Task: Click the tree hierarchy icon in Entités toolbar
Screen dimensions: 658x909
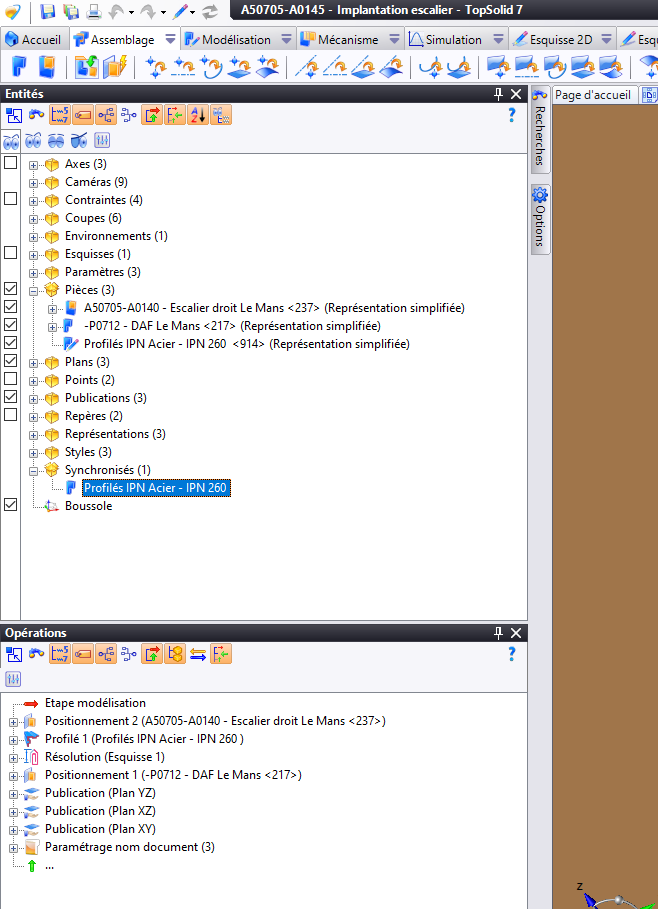Action: pyautogui.click(x=106, y=115)
